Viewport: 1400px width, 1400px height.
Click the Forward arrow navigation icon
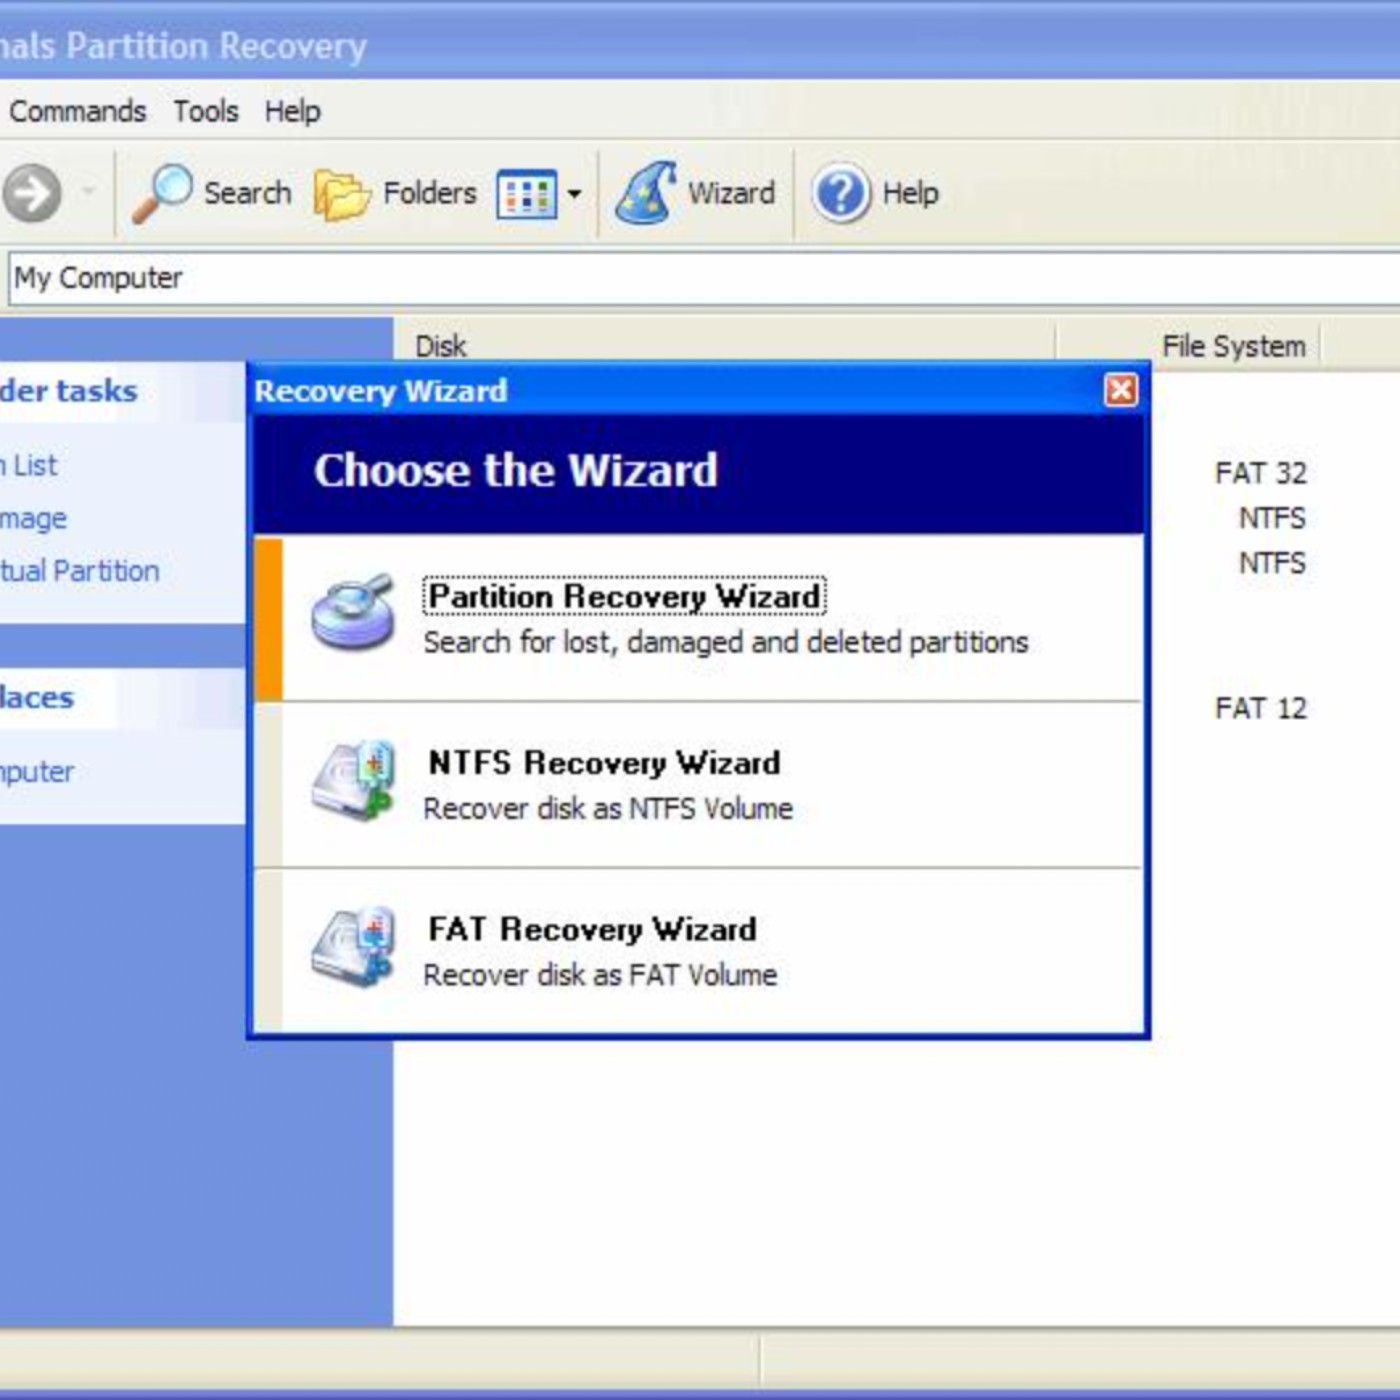point(32,192)
